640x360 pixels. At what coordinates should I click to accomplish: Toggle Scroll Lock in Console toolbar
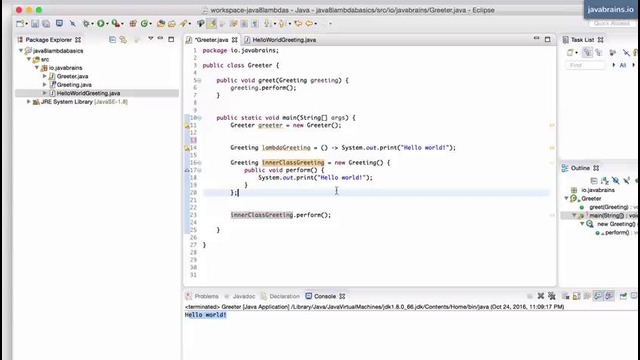576,296
